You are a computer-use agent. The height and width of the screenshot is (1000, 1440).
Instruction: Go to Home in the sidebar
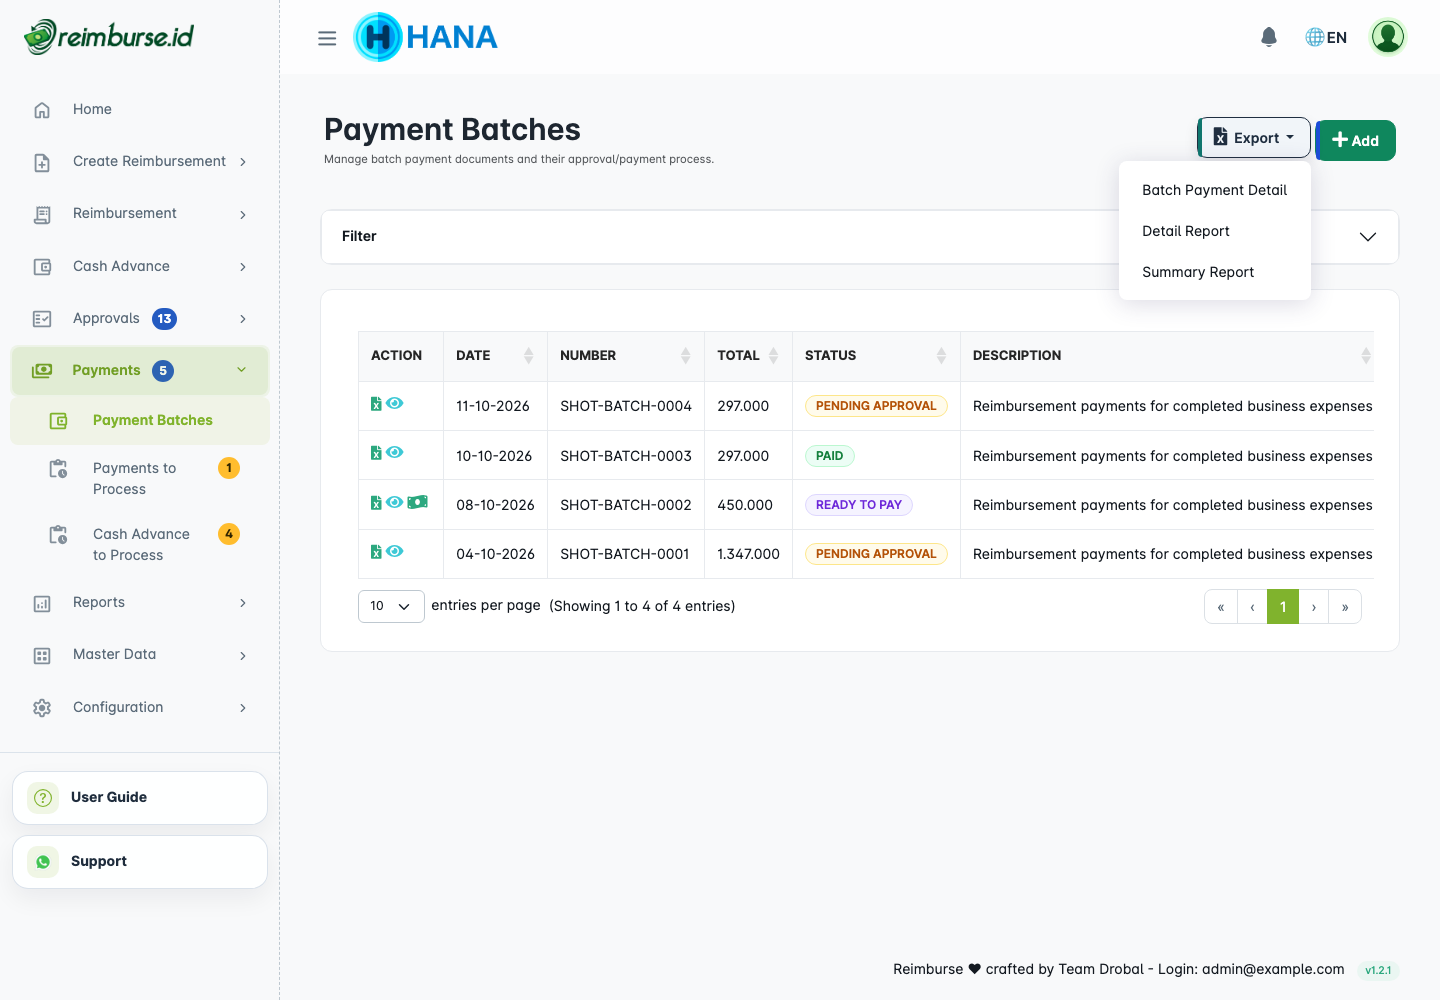click(140, 109)
